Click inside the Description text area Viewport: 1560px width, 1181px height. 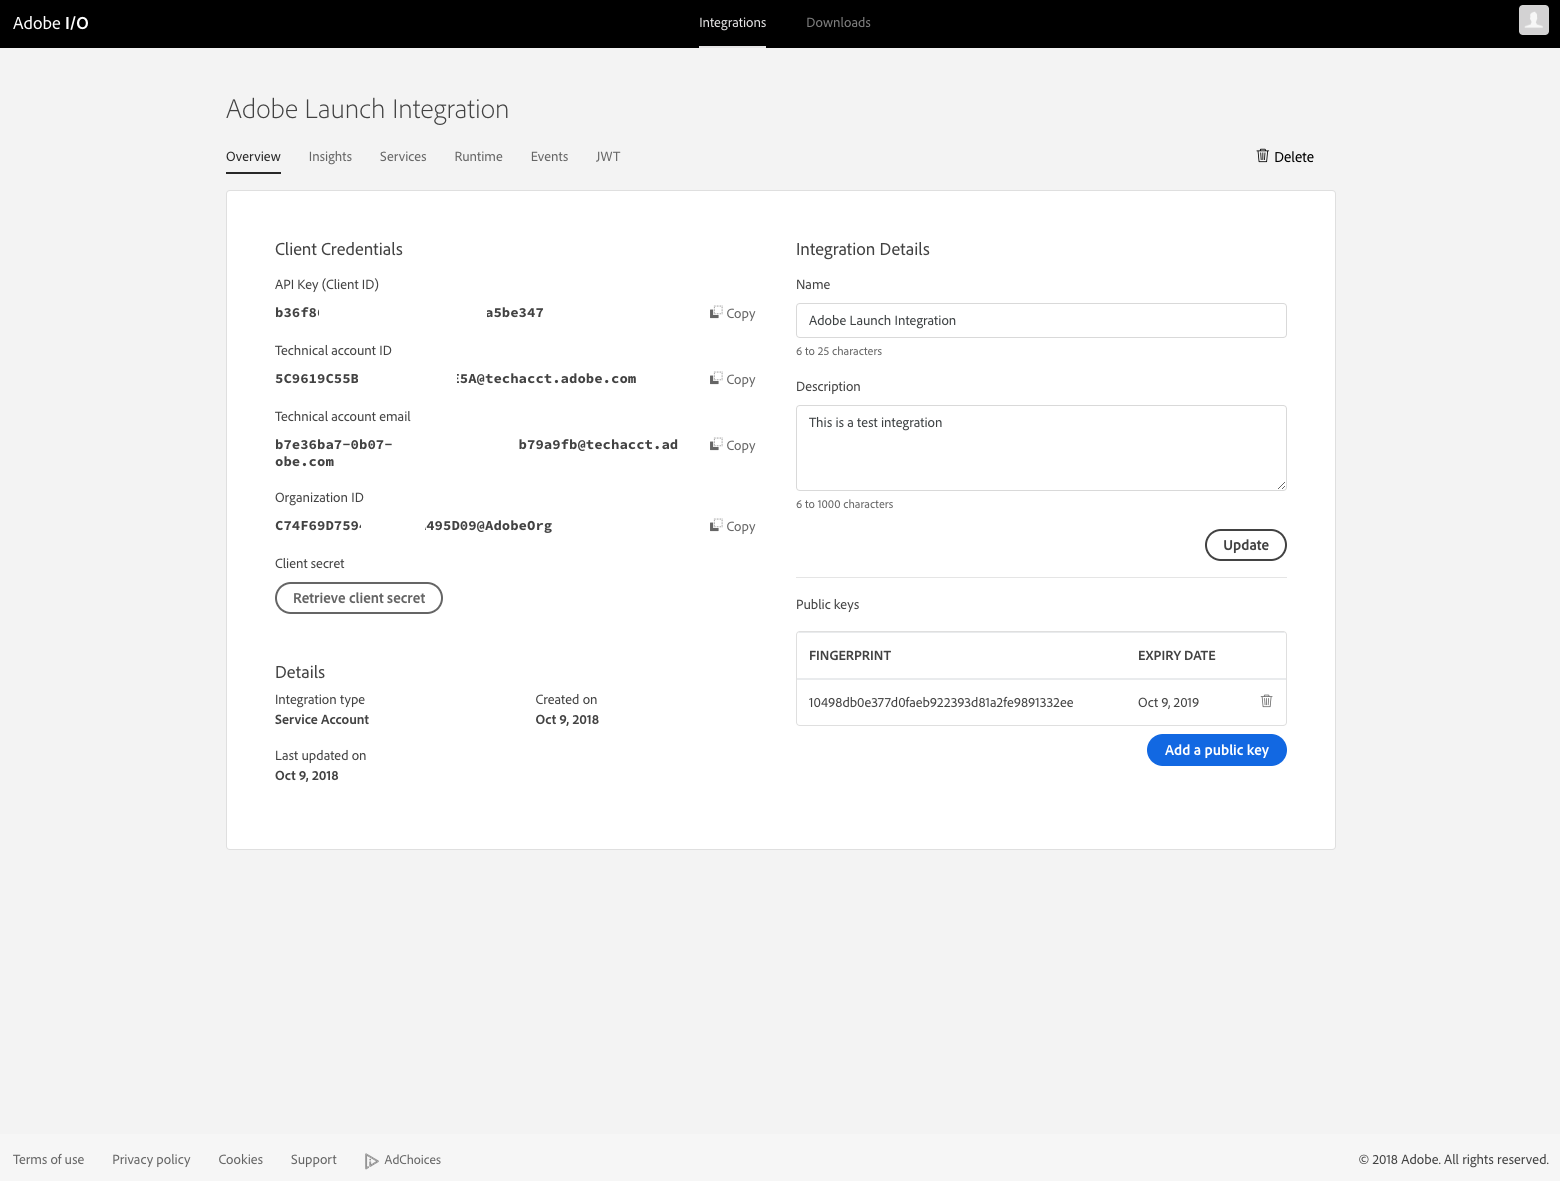pos(1040,447)
